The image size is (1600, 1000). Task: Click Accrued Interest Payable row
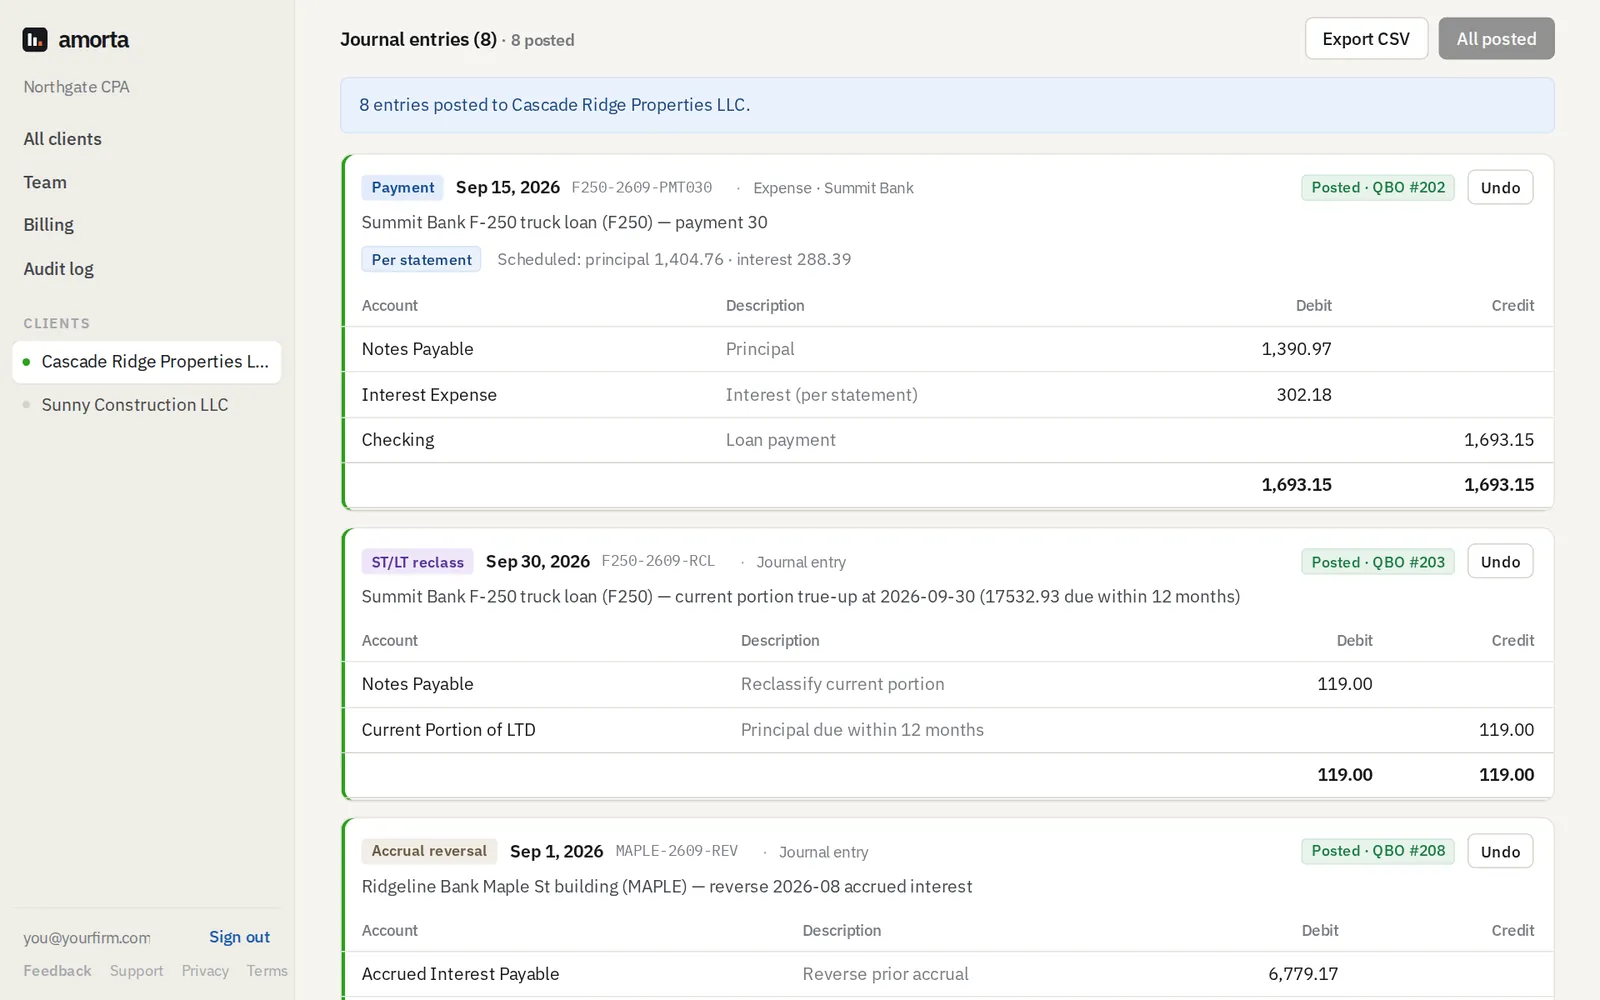[949, 974]
